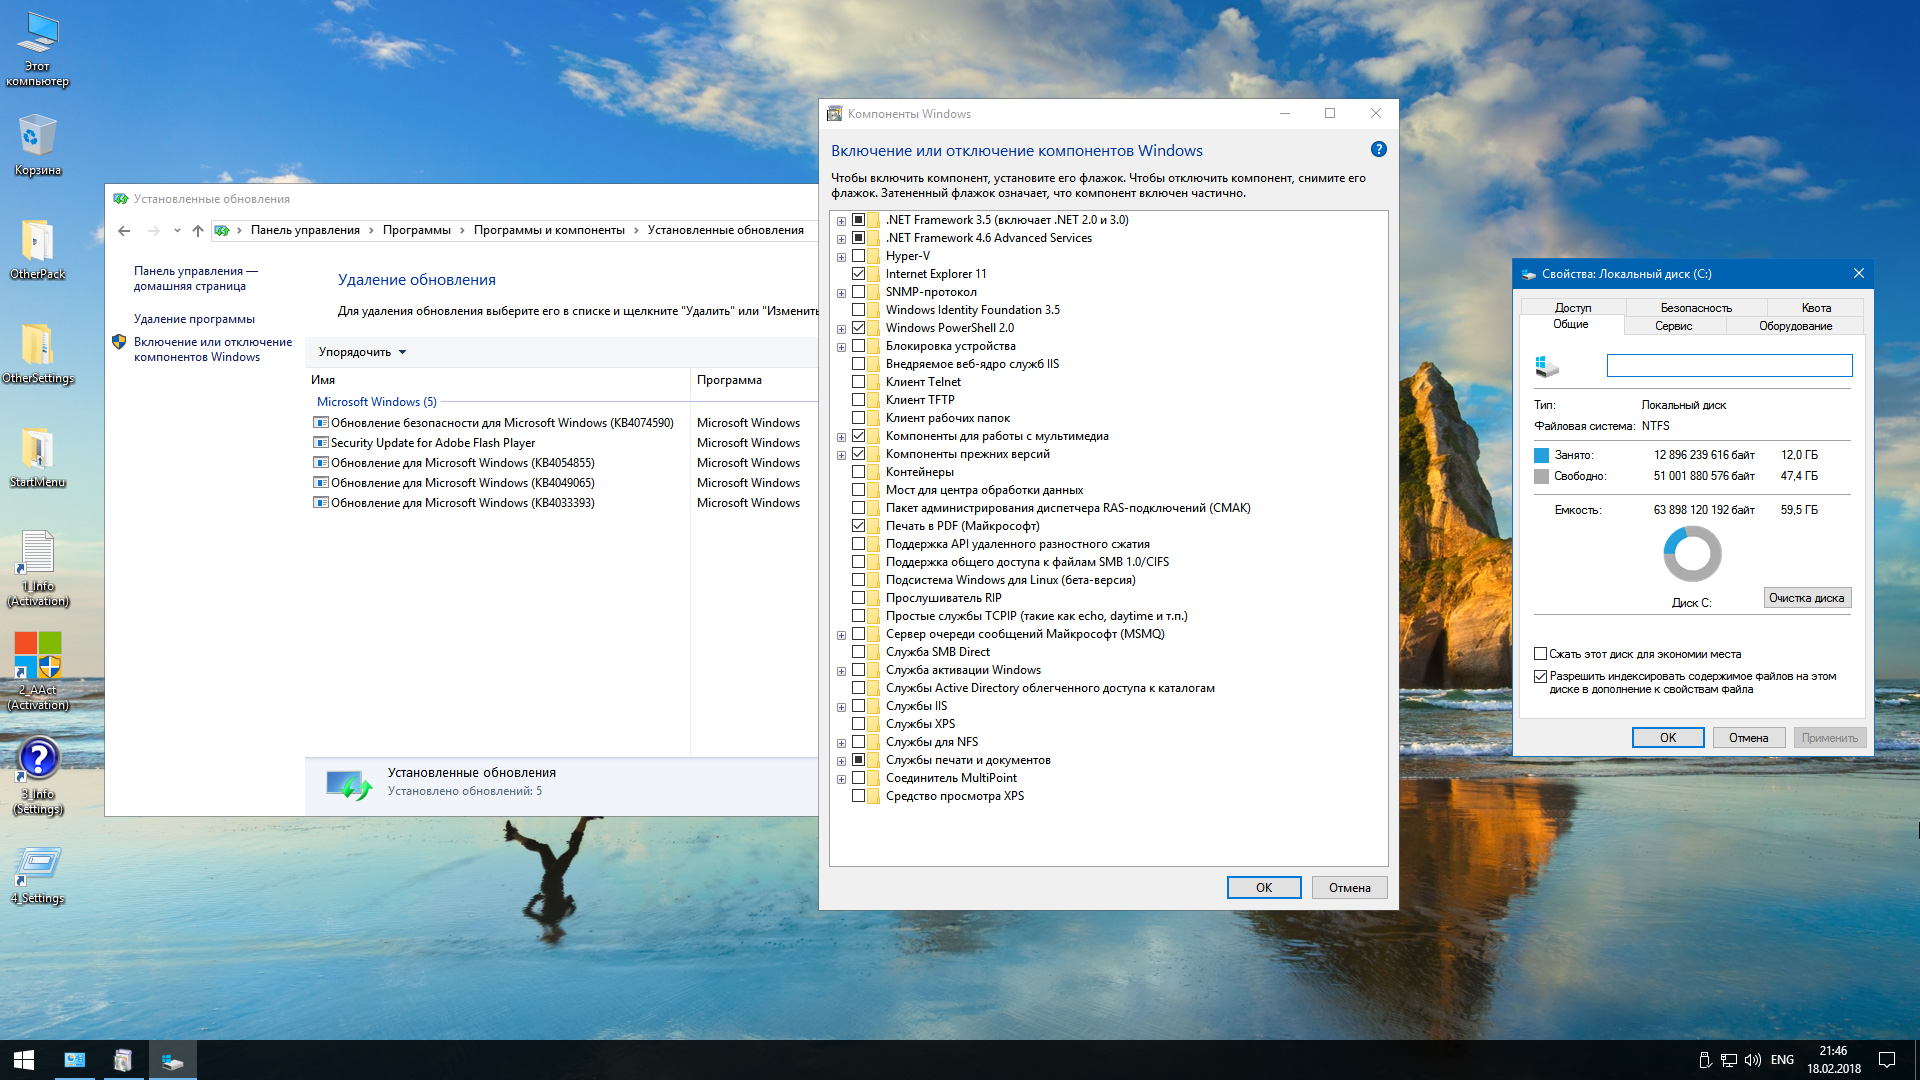
Task: Expand the .NET Framework 3.5 tree node
Action: coord(841,221)
